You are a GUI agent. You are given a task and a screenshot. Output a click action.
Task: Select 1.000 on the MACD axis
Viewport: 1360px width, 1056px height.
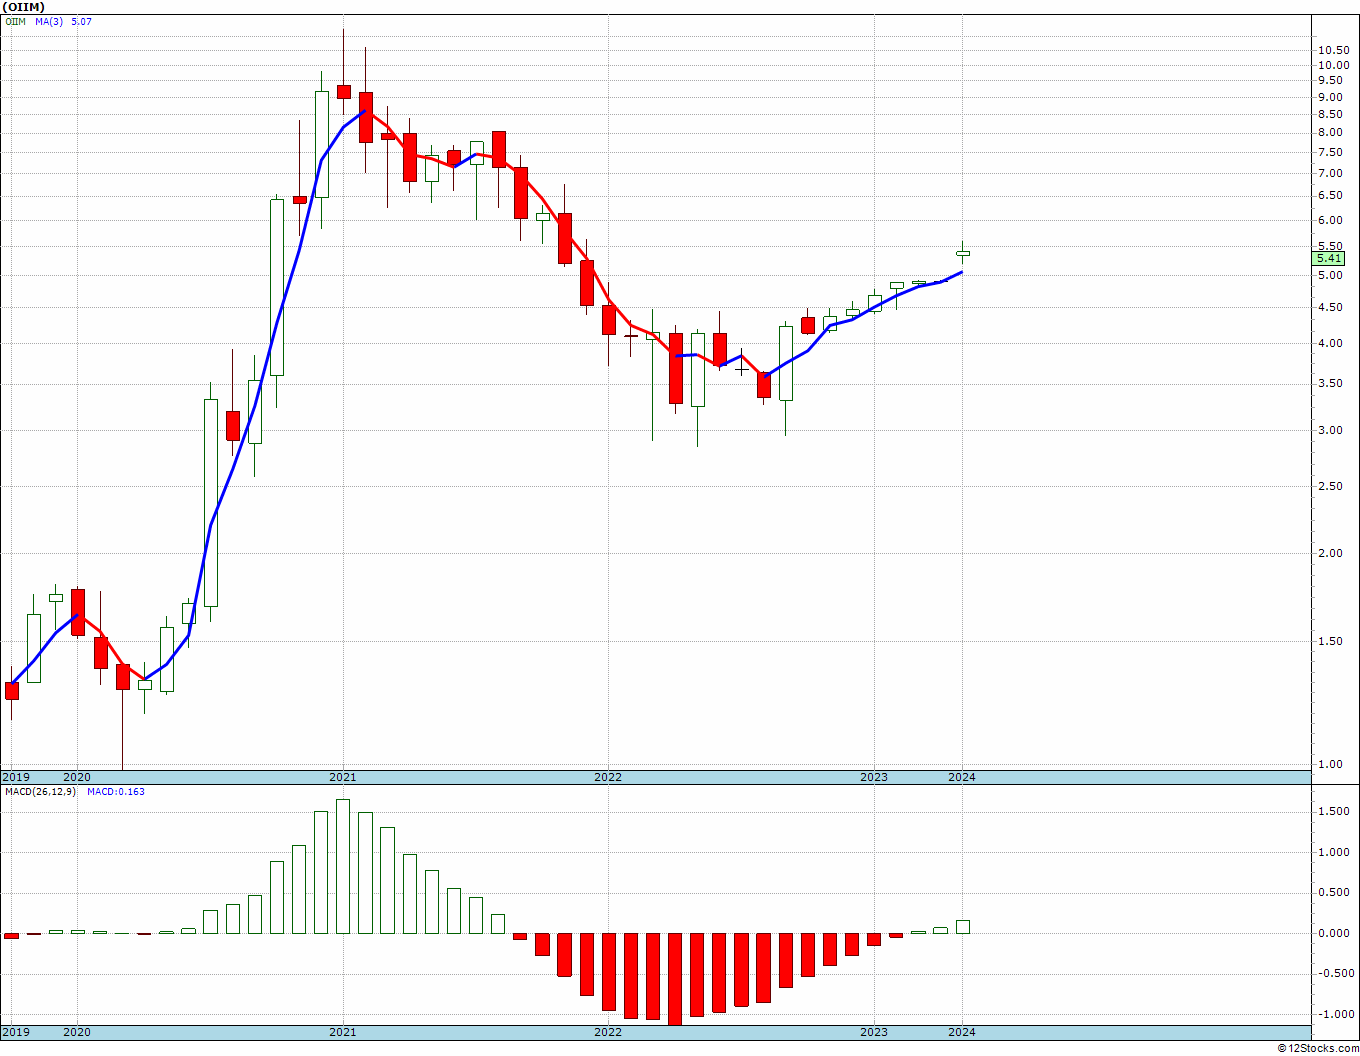click(1332, 852)
